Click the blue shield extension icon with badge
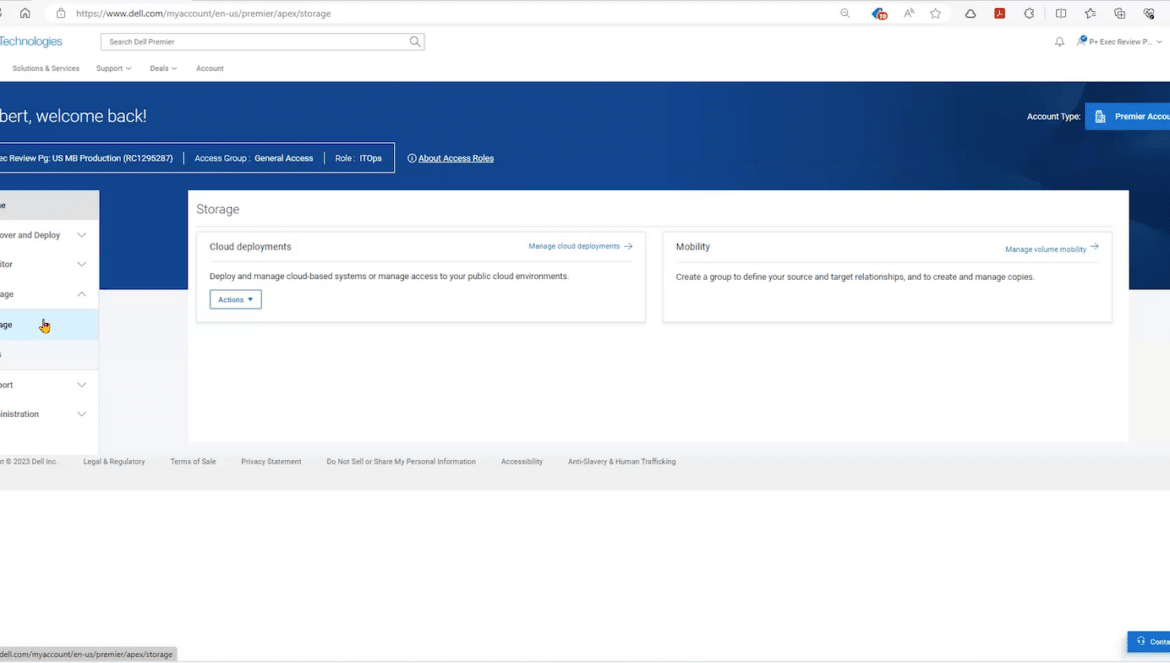Viewport: 1170px width, 663px height. 879,13
